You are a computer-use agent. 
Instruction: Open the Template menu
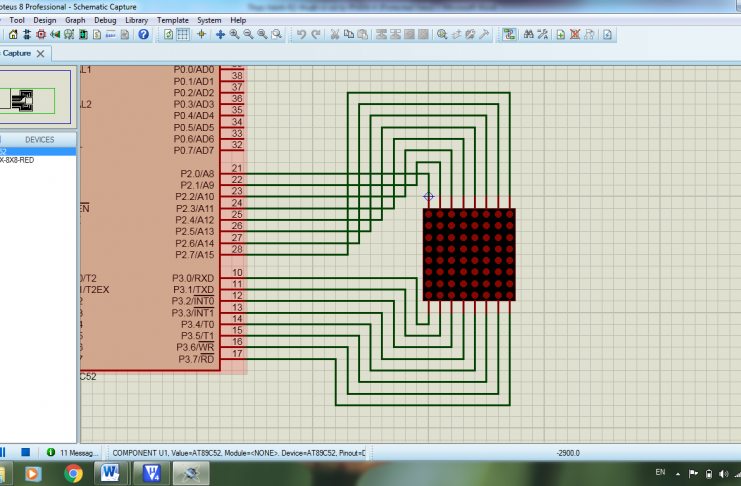tap(172, 20)
